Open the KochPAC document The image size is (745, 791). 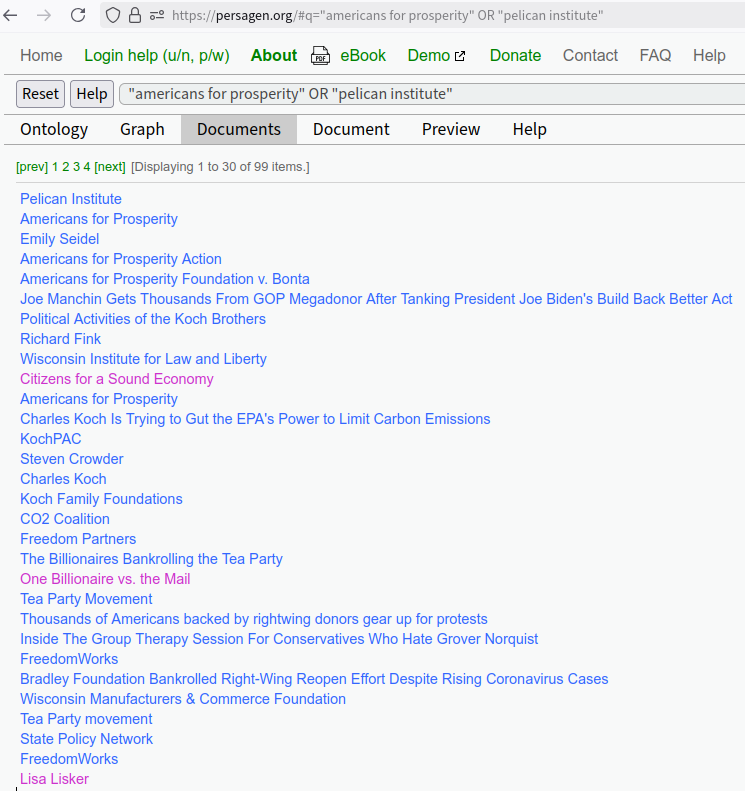pos(50,439)
